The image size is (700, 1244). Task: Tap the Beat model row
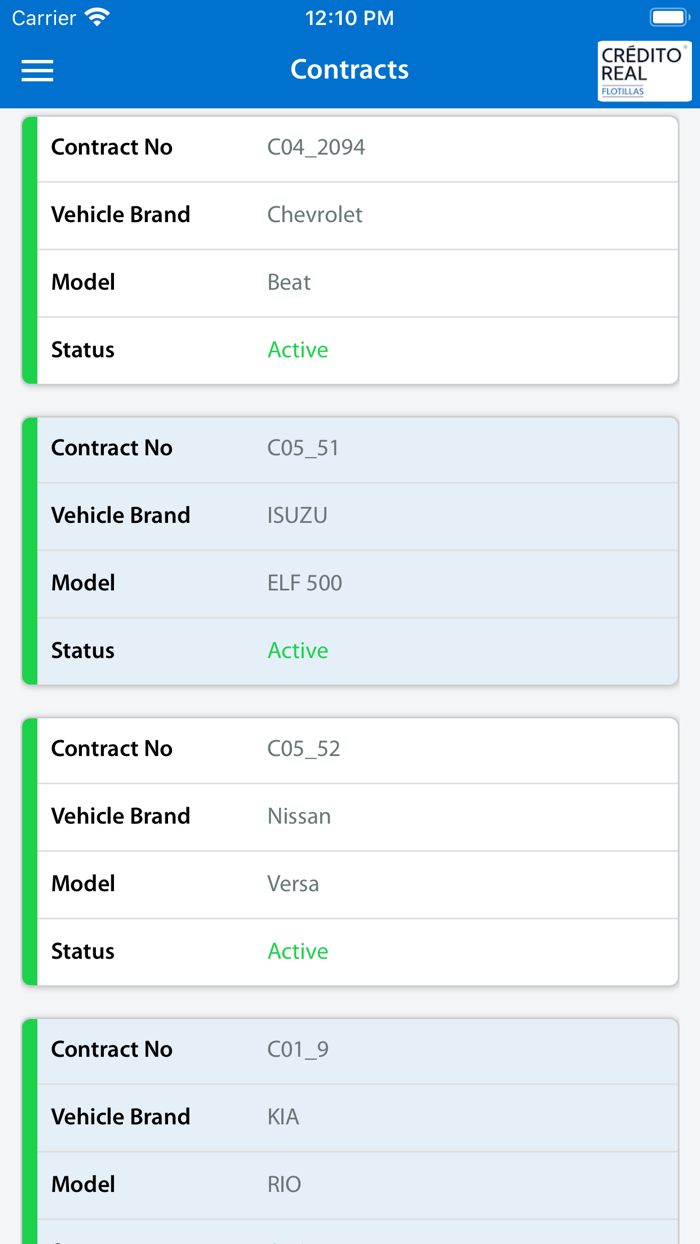[x=289, y=283]
